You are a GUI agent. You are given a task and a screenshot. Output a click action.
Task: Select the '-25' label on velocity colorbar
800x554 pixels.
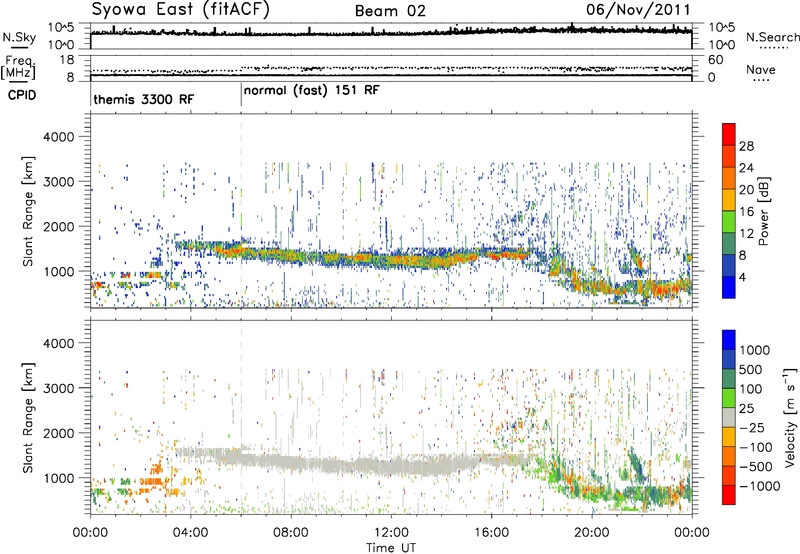click(751, 428)
